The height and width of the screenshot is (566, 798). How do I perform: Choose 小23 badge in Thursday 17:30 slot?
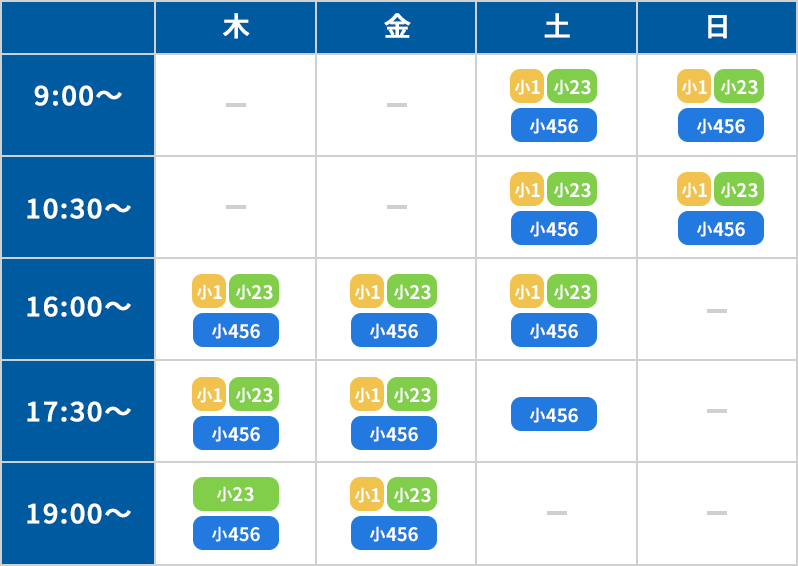pyautogui.click(x=254, y=395)
